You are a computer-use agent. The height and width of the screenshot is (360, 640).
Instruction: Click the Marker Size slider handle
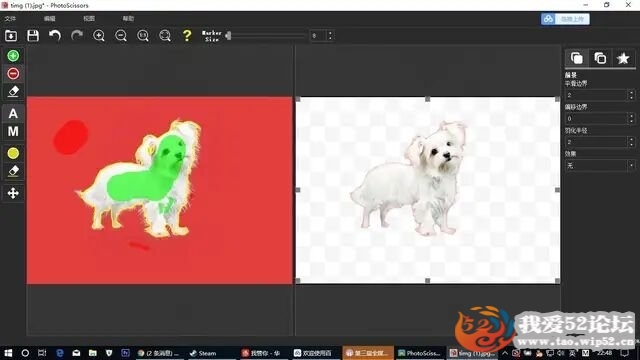[x=229, y=36]
